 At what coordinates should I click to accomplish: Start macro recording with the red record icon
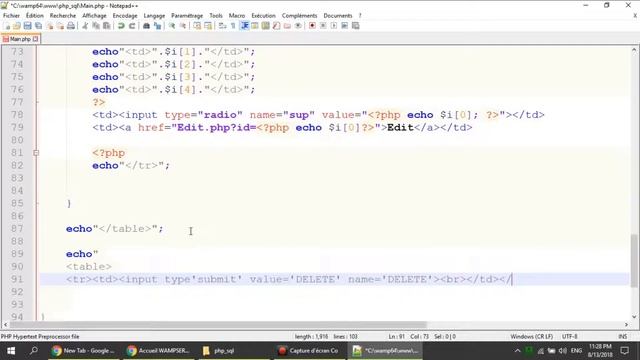click(312, 26)
